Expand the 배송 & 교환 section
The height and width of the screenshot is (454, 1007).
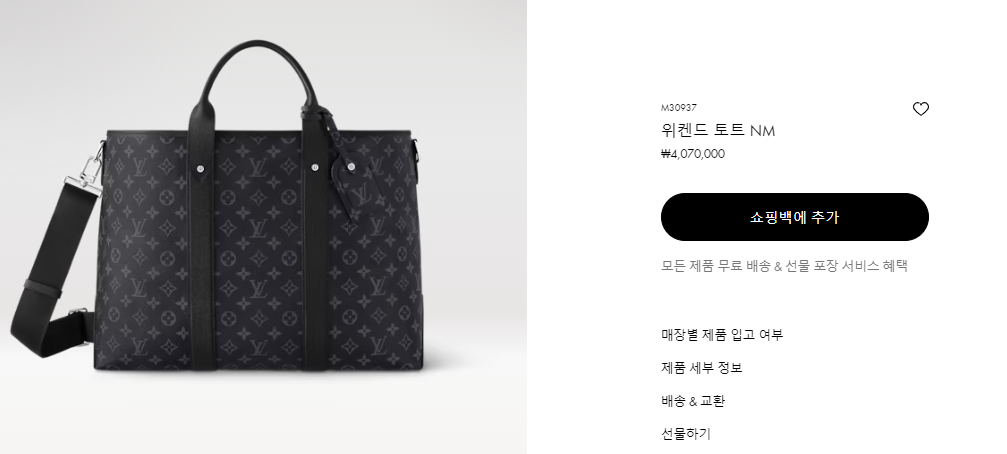(693, 401)
